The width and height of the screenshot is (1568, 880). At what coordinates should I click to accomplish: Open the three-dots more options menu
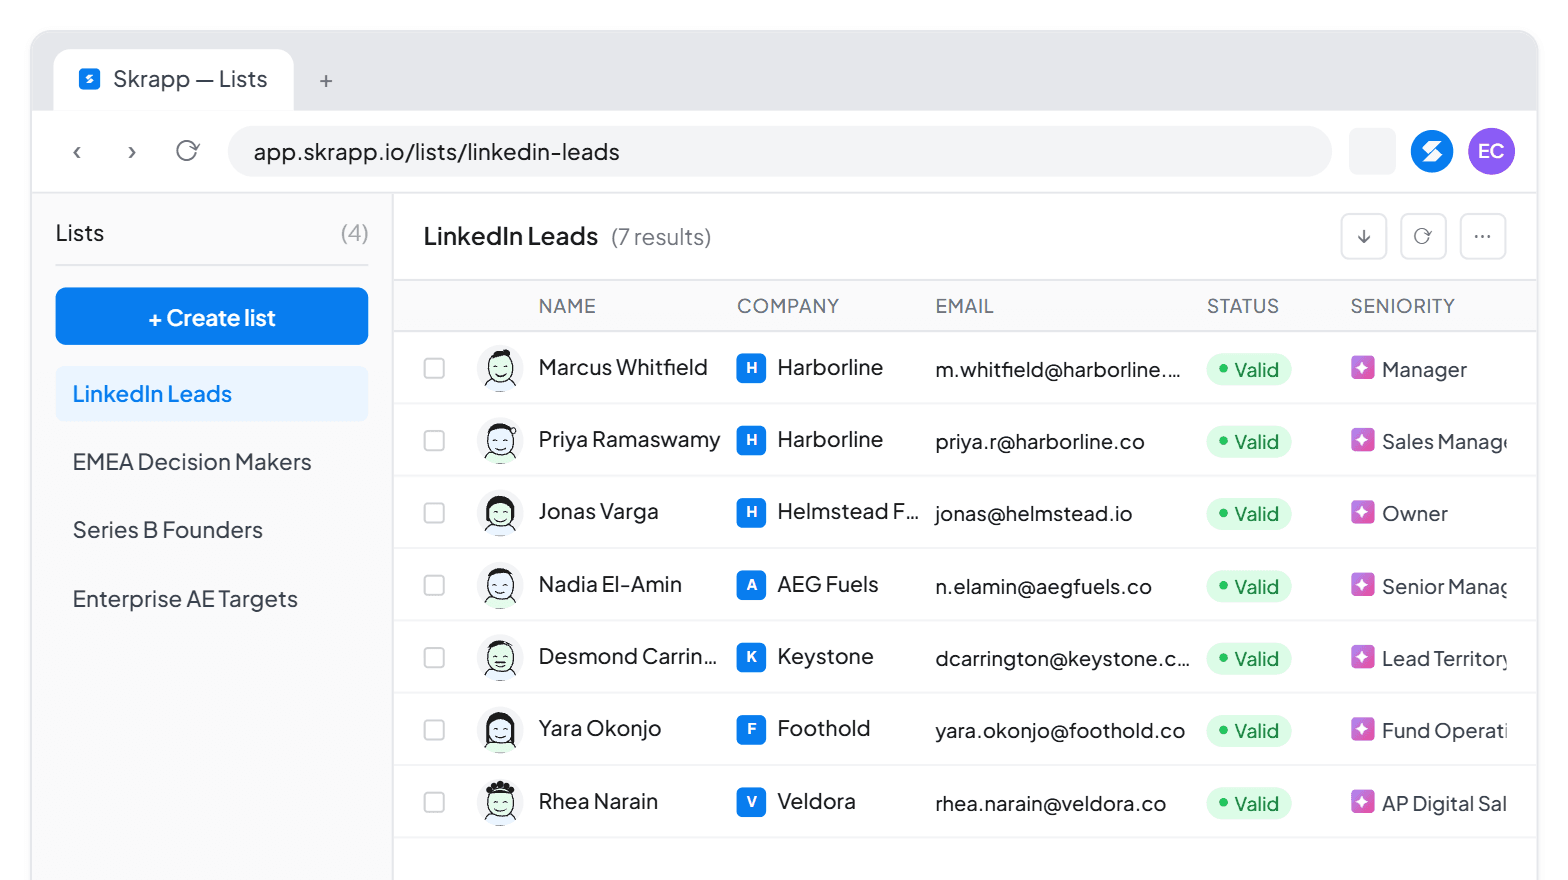point(1483,237)
